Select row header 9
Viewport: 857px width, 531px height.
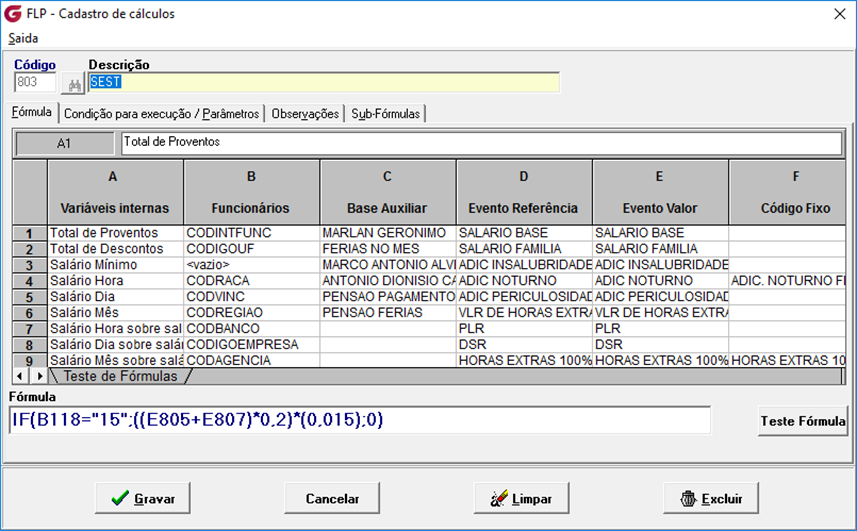tap(30, 361)
